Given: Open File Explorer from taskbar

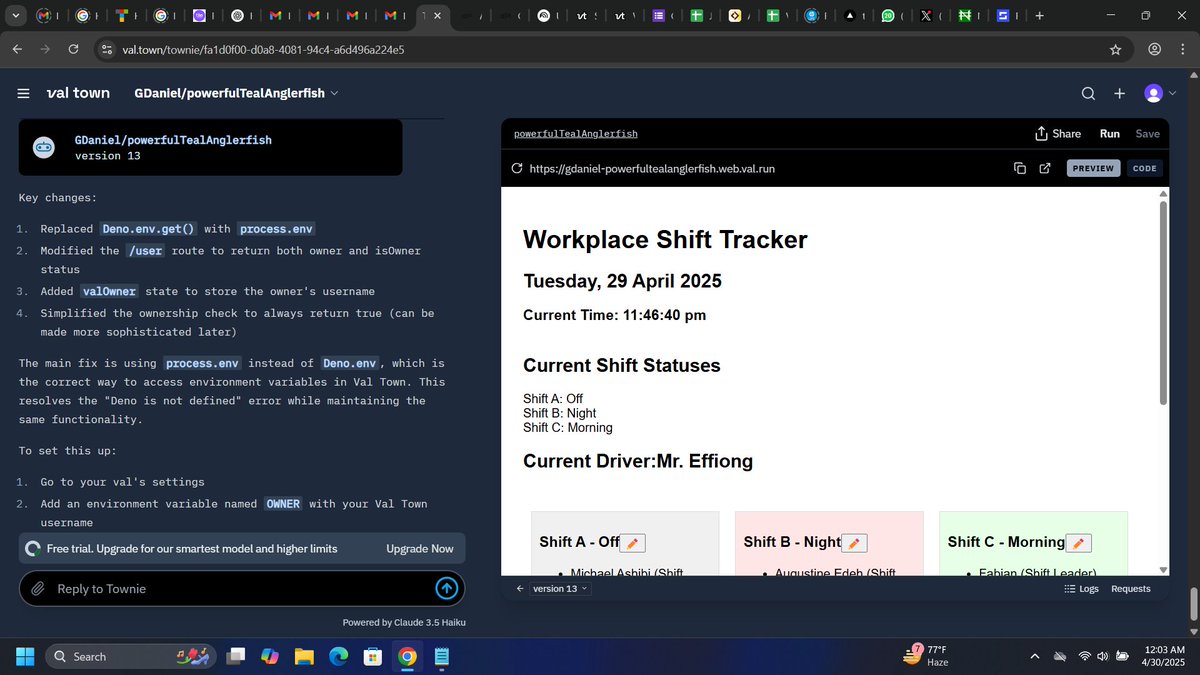Looking at the screenshot, I should click(x=304, y=657).
